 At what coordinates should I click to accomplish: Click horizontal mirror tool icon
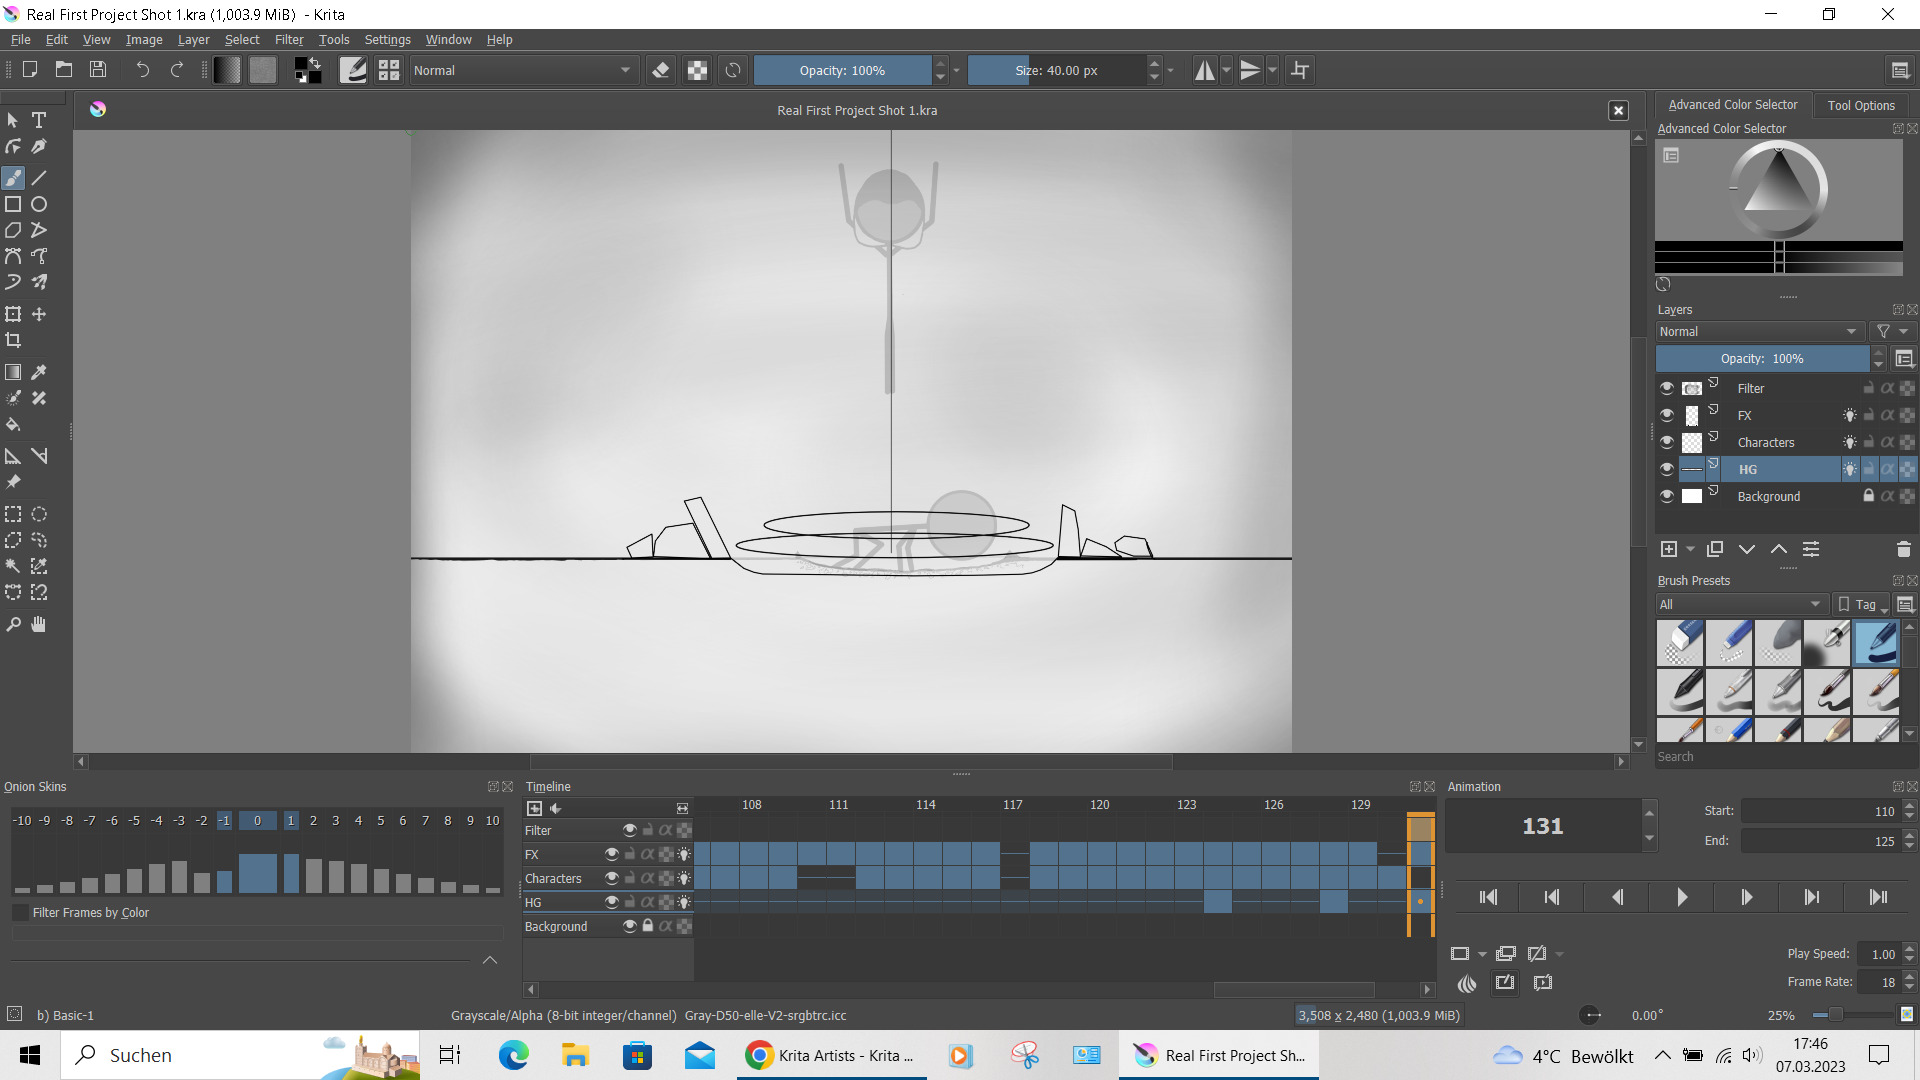click(x=1205, y=70)
